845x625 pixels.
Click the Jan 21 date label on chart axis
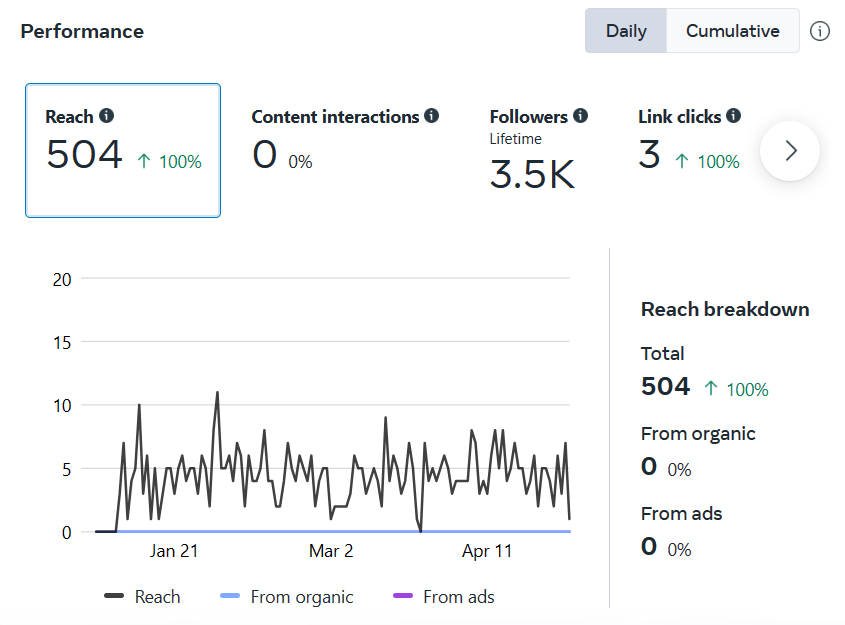click(x=174, y=551)
